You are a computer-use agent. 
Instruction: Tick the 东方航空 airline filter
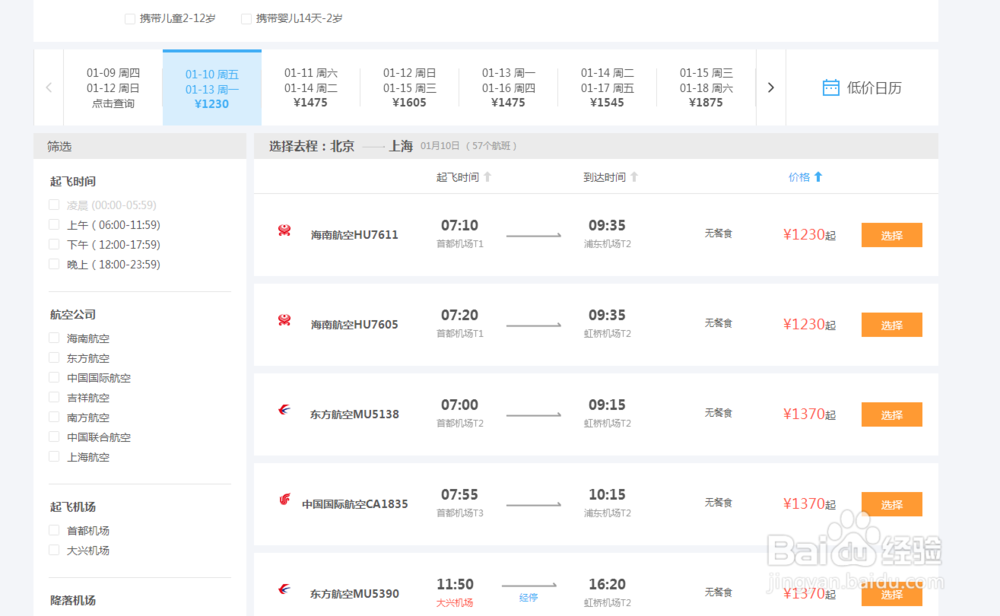54,358
